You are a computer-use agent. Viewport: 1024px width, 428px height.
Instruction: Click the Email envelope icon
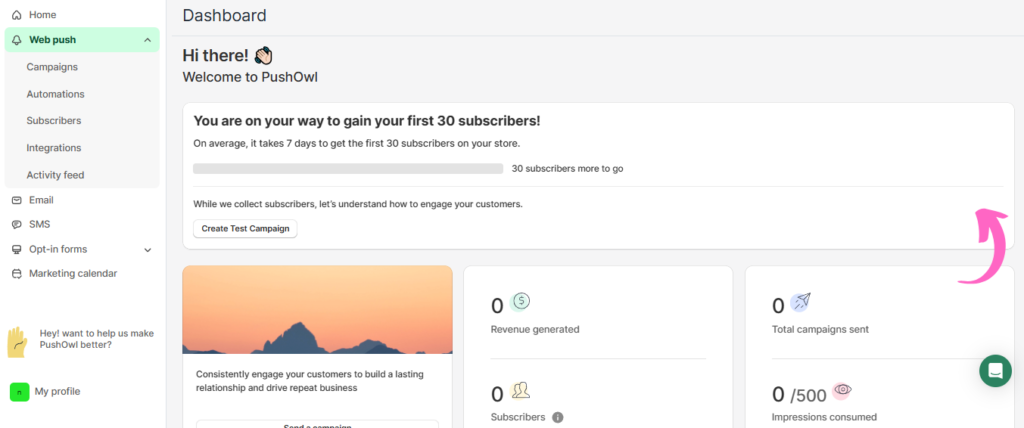click(x=17, y=200)
